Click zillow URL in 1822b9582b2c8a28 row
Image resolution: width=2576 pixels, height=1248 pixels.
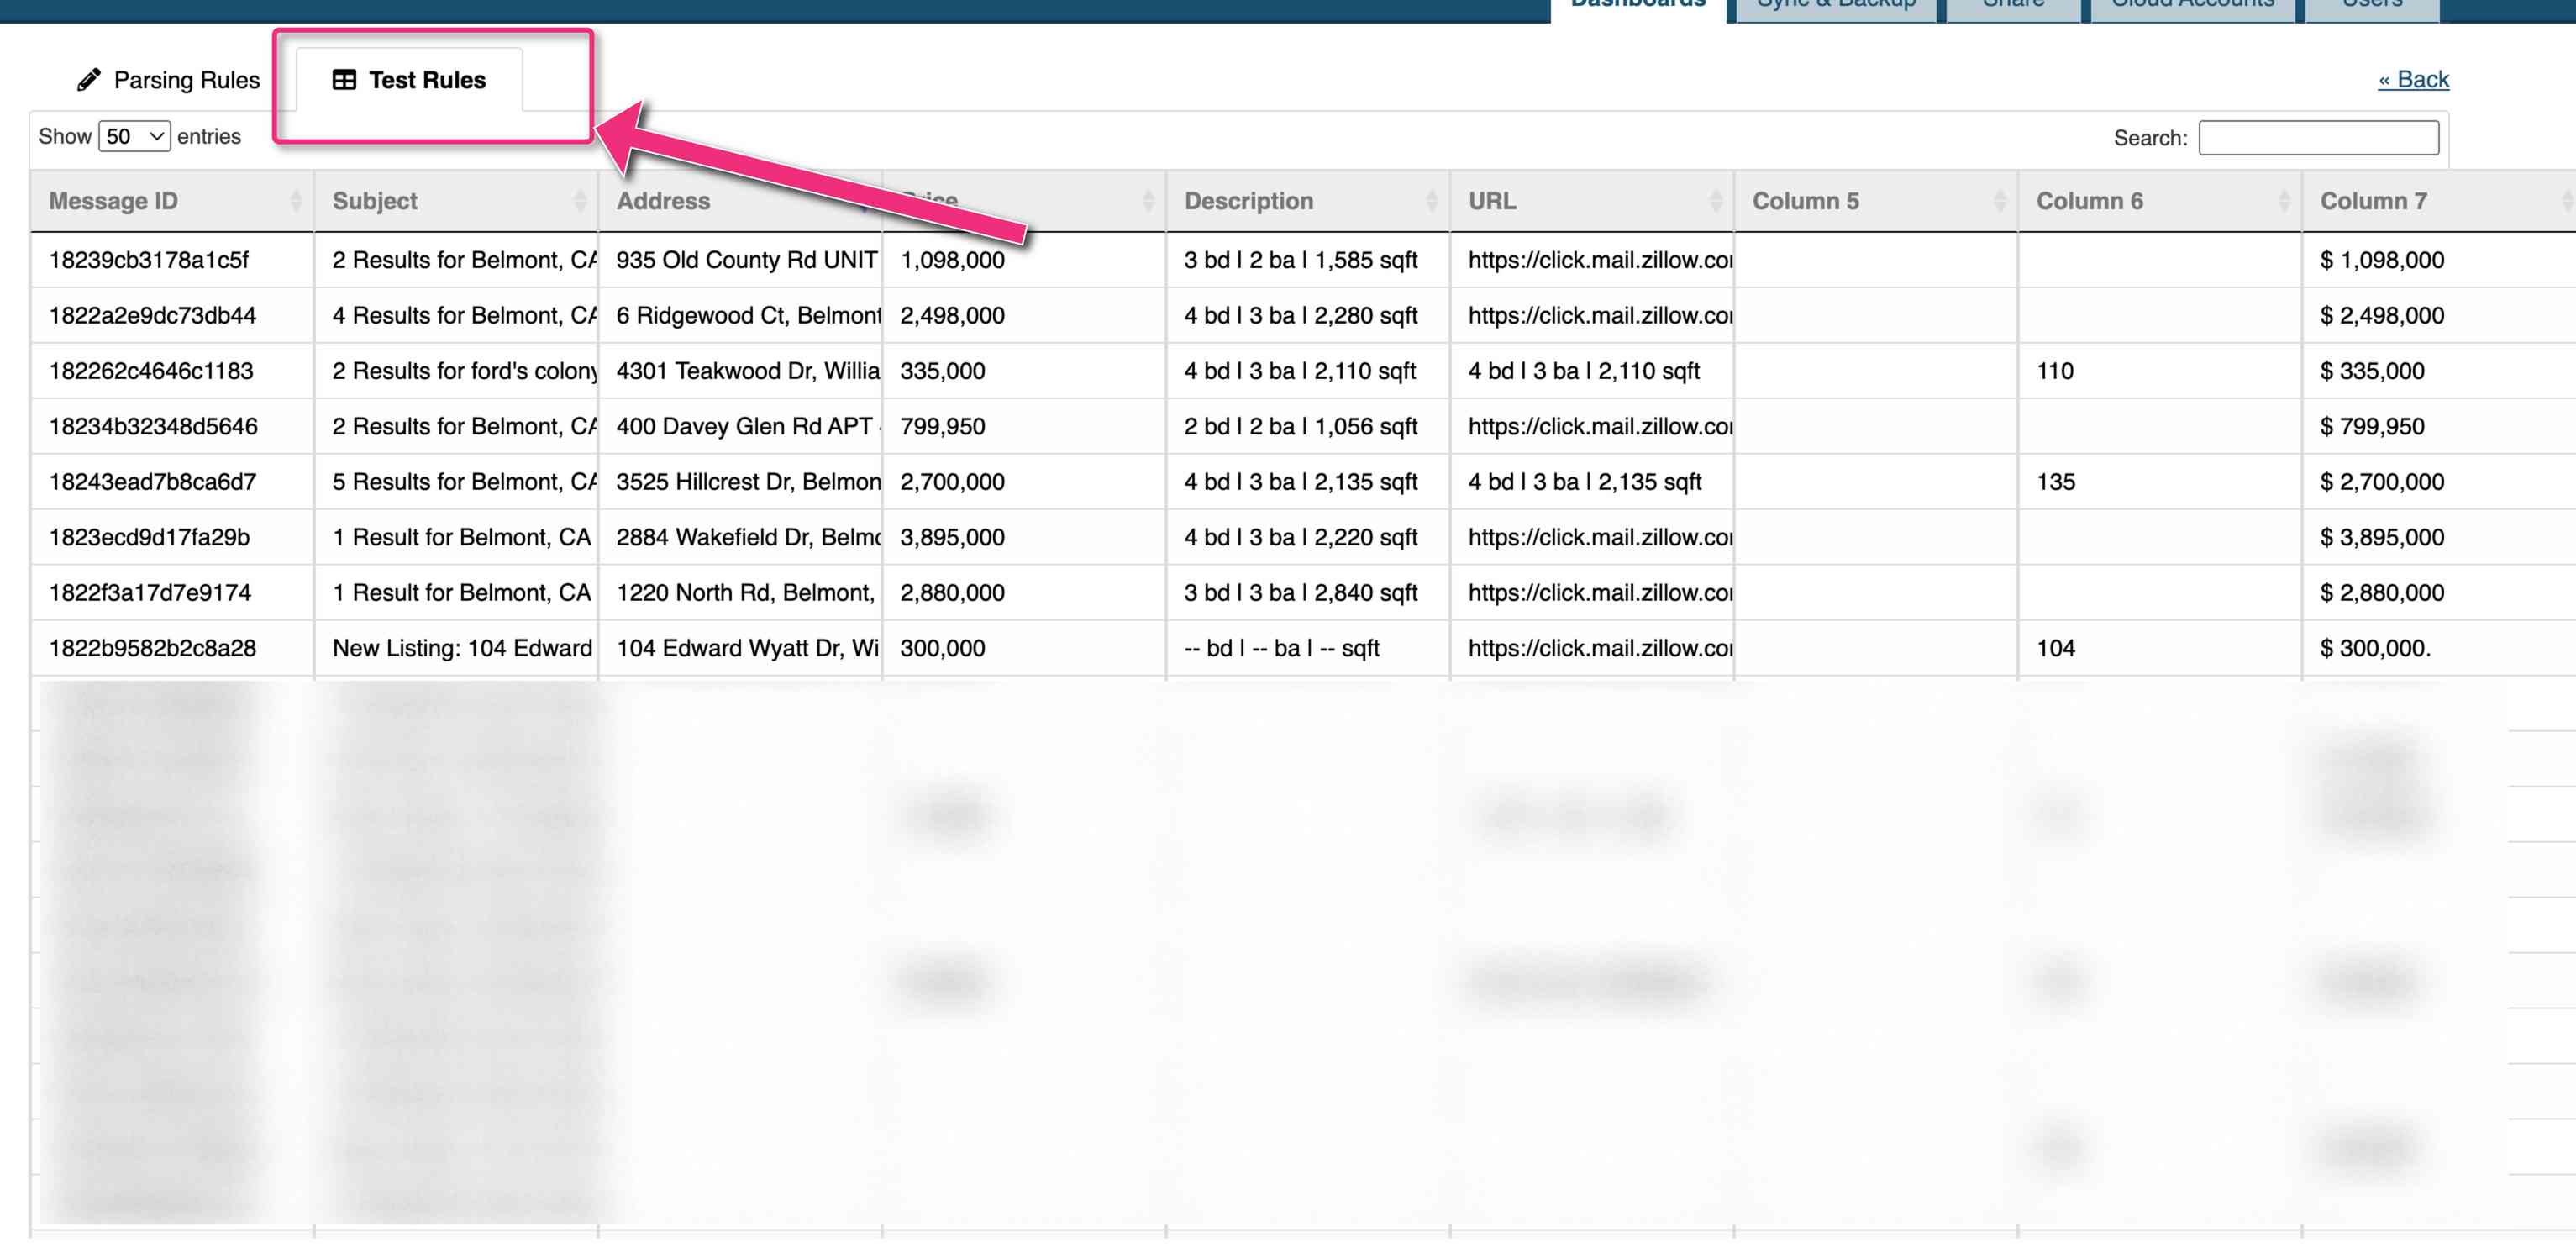point(1600,649)
